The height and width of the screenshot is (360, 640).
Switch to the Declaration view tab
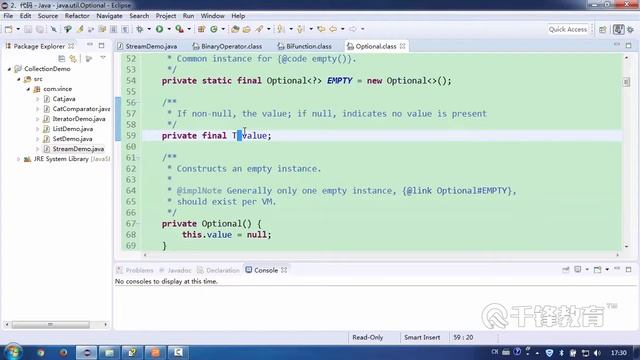pos(218,270)
